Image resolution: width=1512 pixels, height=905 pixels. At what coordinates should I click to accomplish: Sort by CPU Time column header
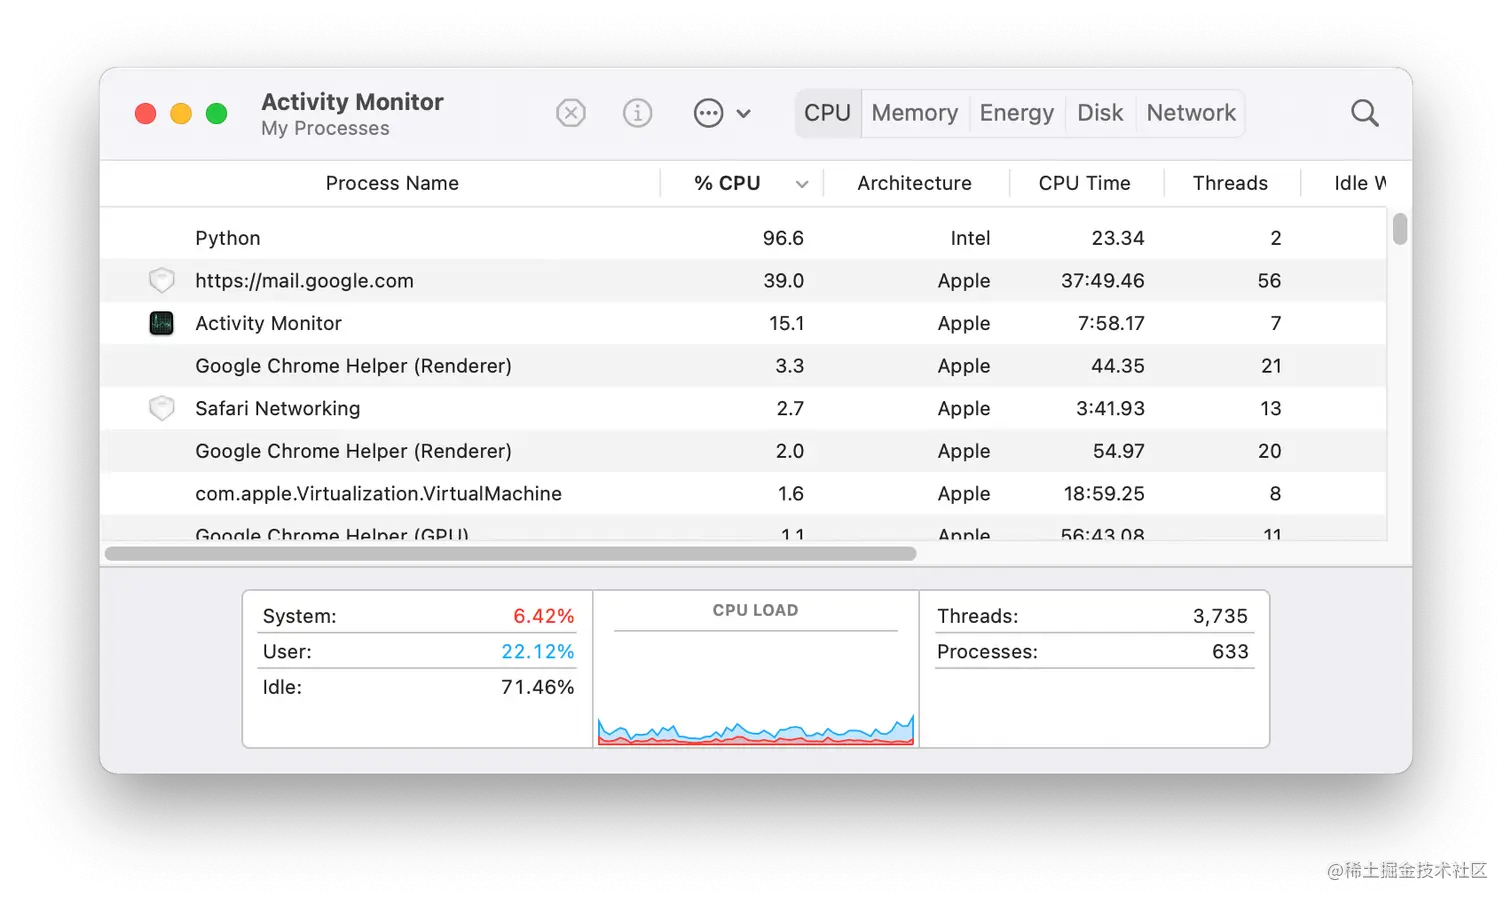pos(1084,183)
